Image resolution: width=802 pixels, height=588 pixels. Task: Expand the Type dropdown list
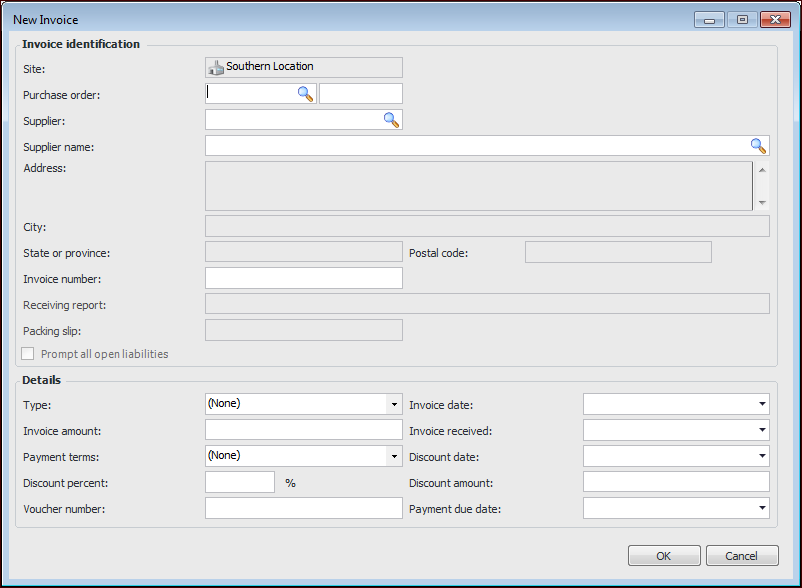pyautogui.click(x=393, y=404)
